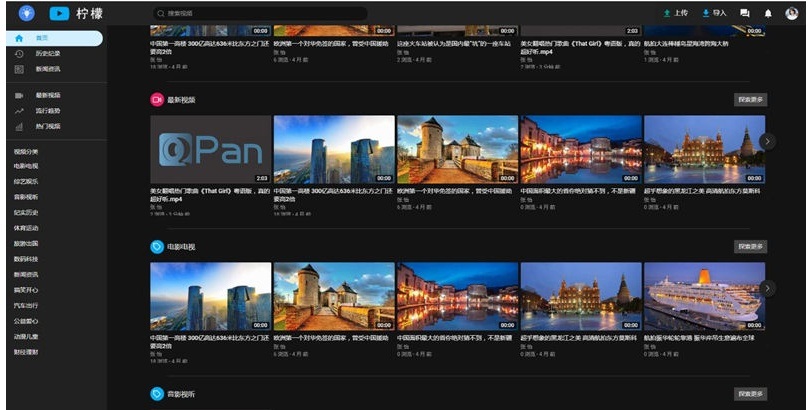Viewport: 812px width, 410px height.
Task: Click 探索更多 in the 最新视频 section
Action: (750, 100)
